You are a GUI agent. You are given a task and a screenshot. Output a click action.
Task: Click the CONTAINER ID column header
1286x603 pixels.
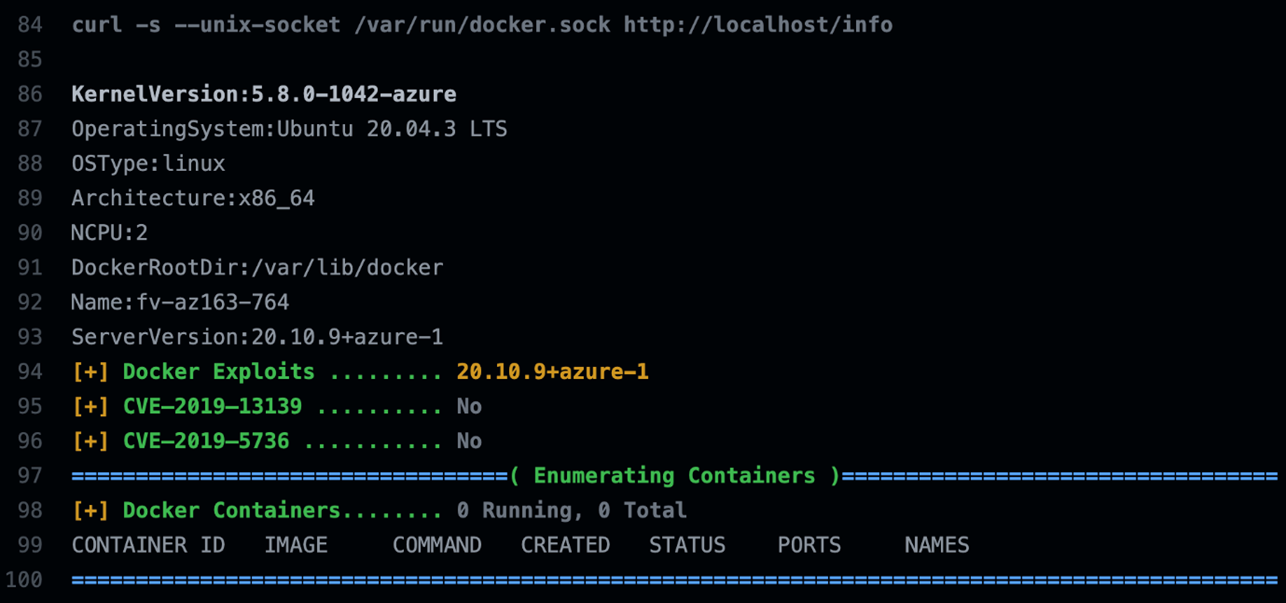pos(148,545)
